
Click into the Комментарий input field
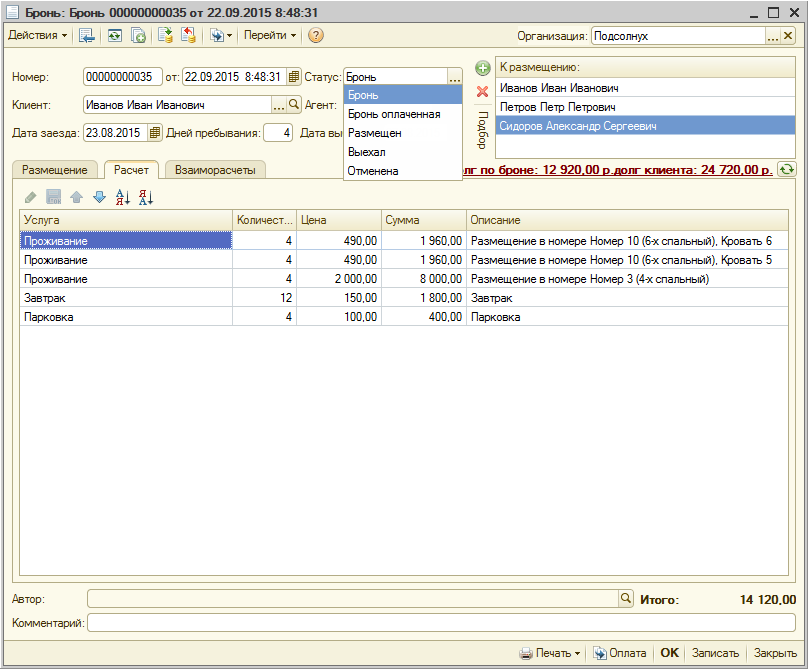tap(440, 623)
